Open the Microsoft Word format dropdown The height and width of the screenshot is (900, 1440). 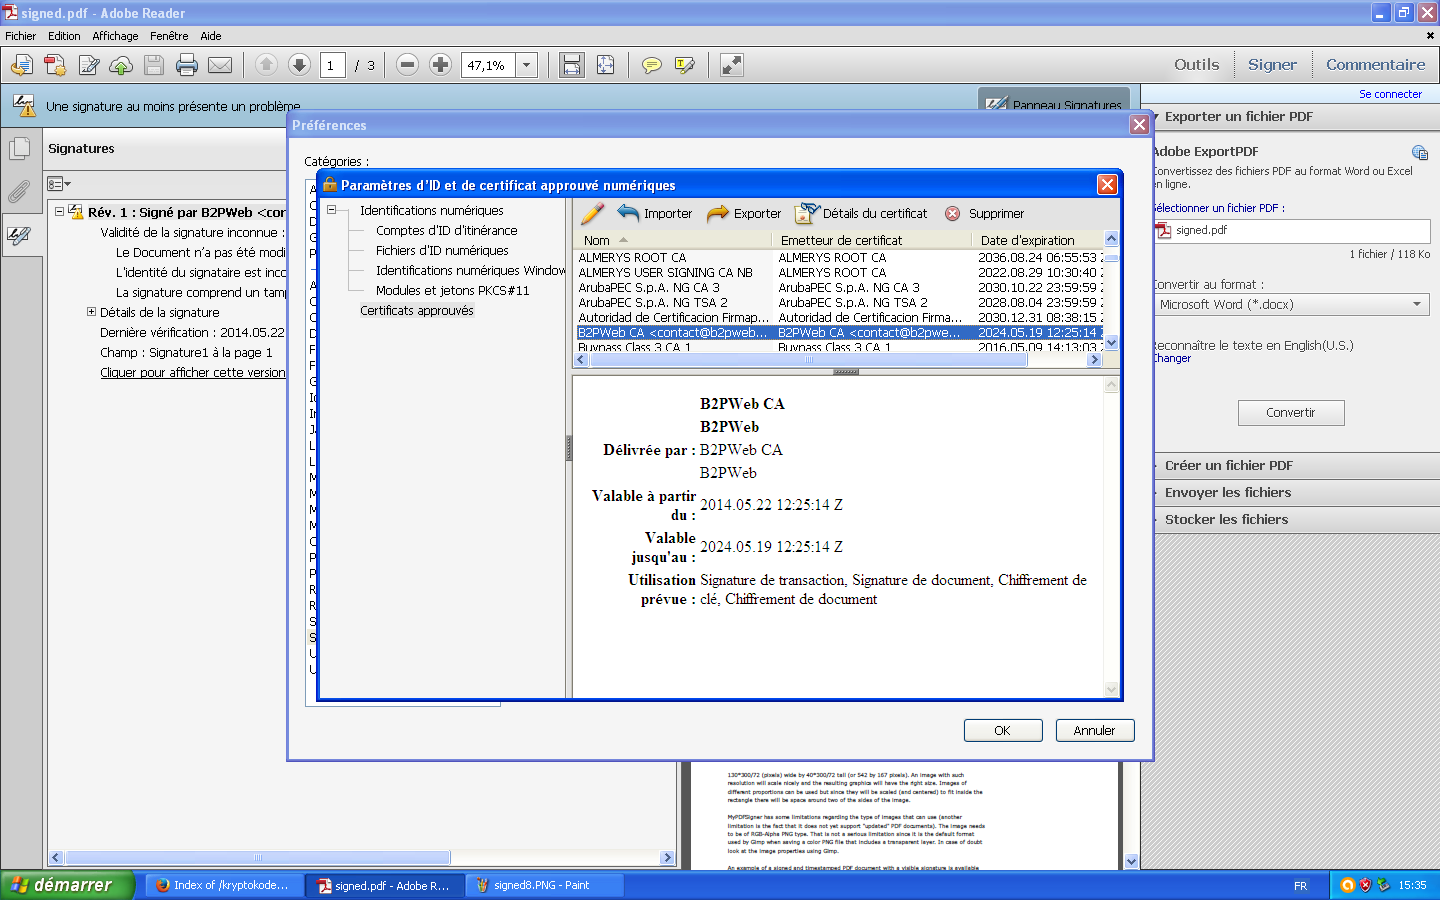pos(1416,304)
